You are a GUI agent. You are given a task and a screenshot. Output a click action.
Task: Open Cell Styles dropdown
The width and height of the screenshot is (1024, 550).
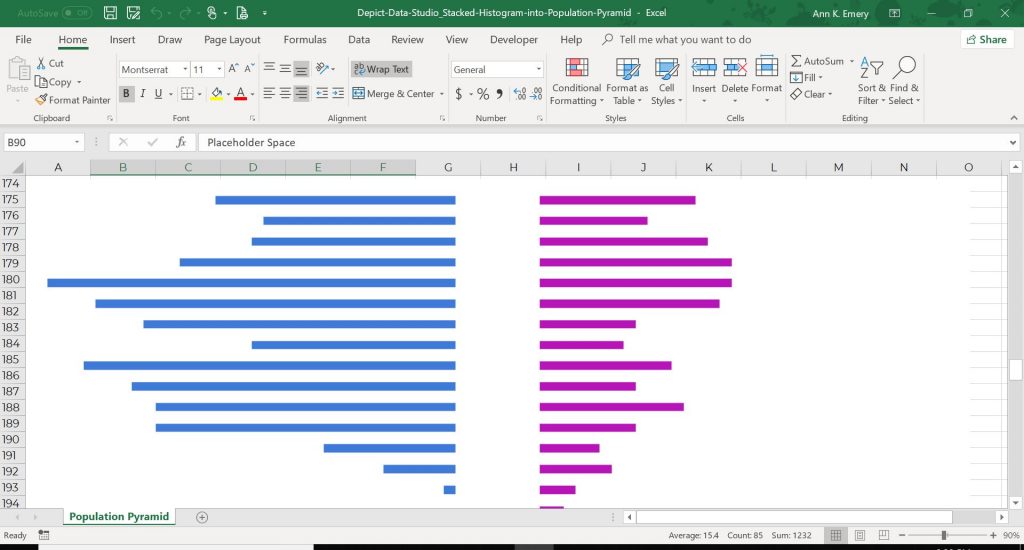[x=666, y=80]
